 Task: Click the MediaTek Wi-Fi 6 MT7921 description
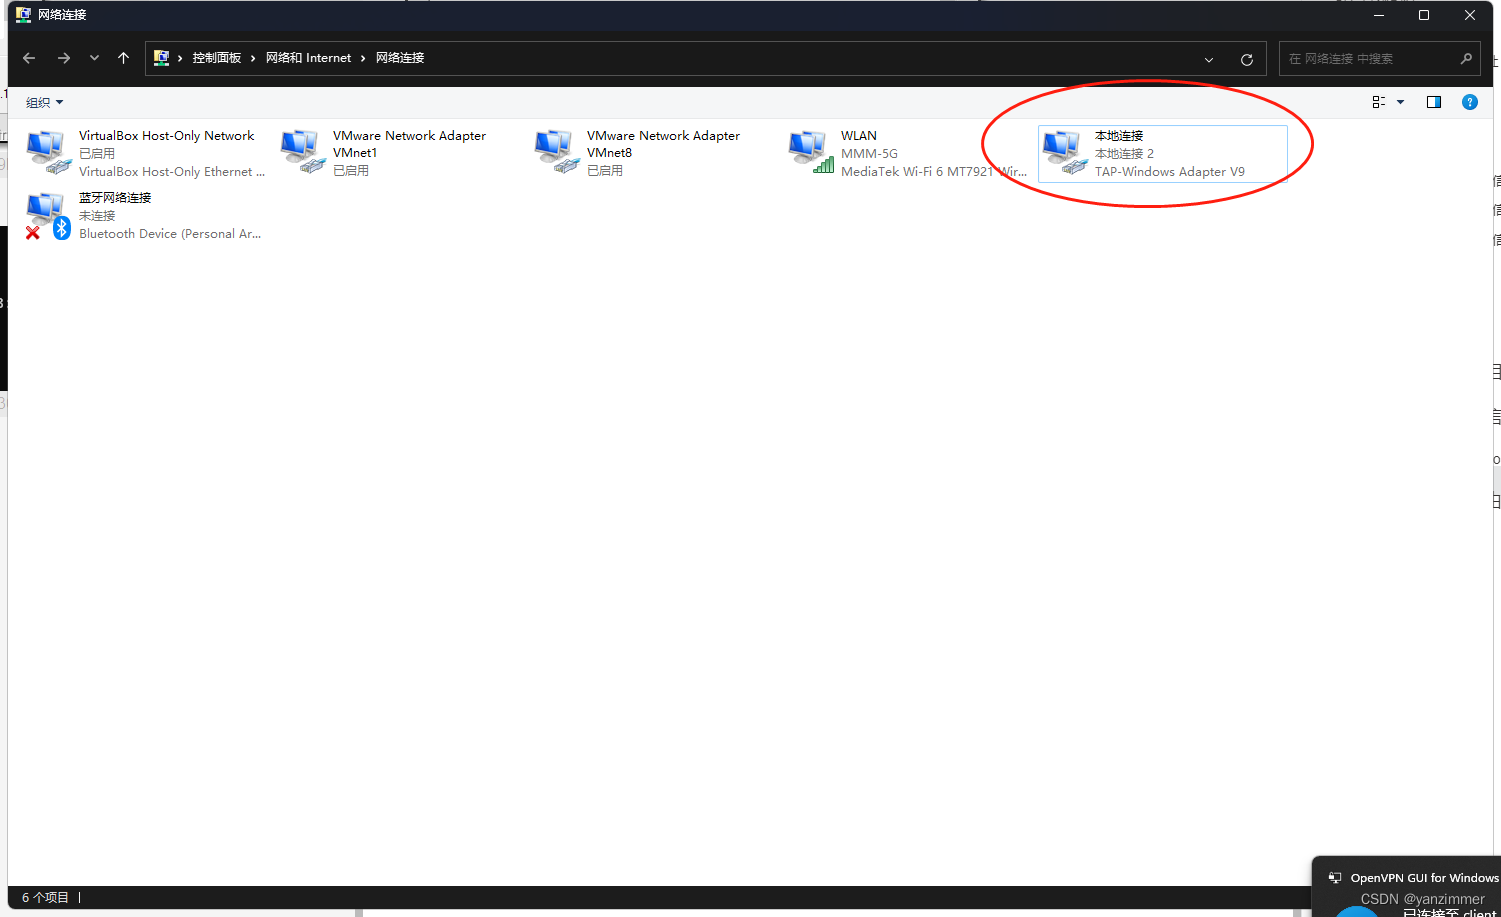click(x=934, y=172)
